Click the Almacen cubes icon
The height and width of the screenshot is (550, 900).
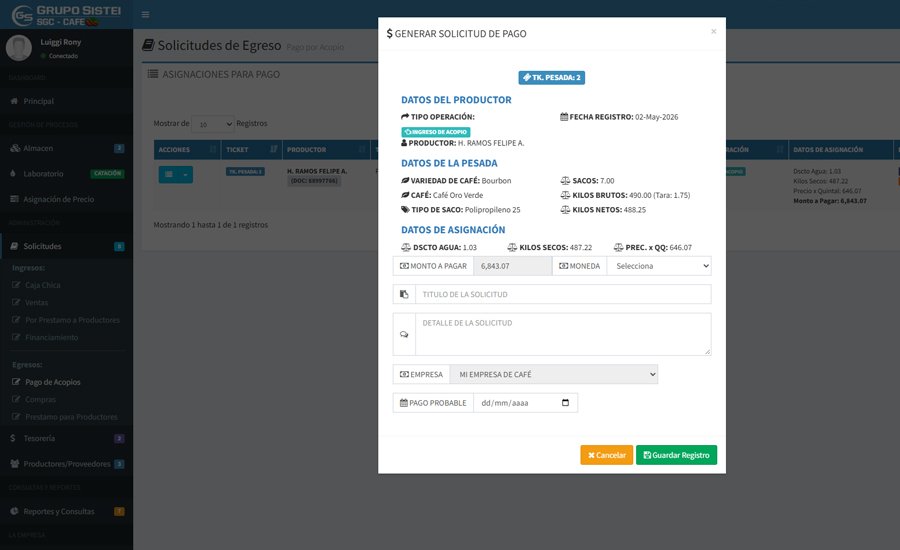(x=15, y=148)
